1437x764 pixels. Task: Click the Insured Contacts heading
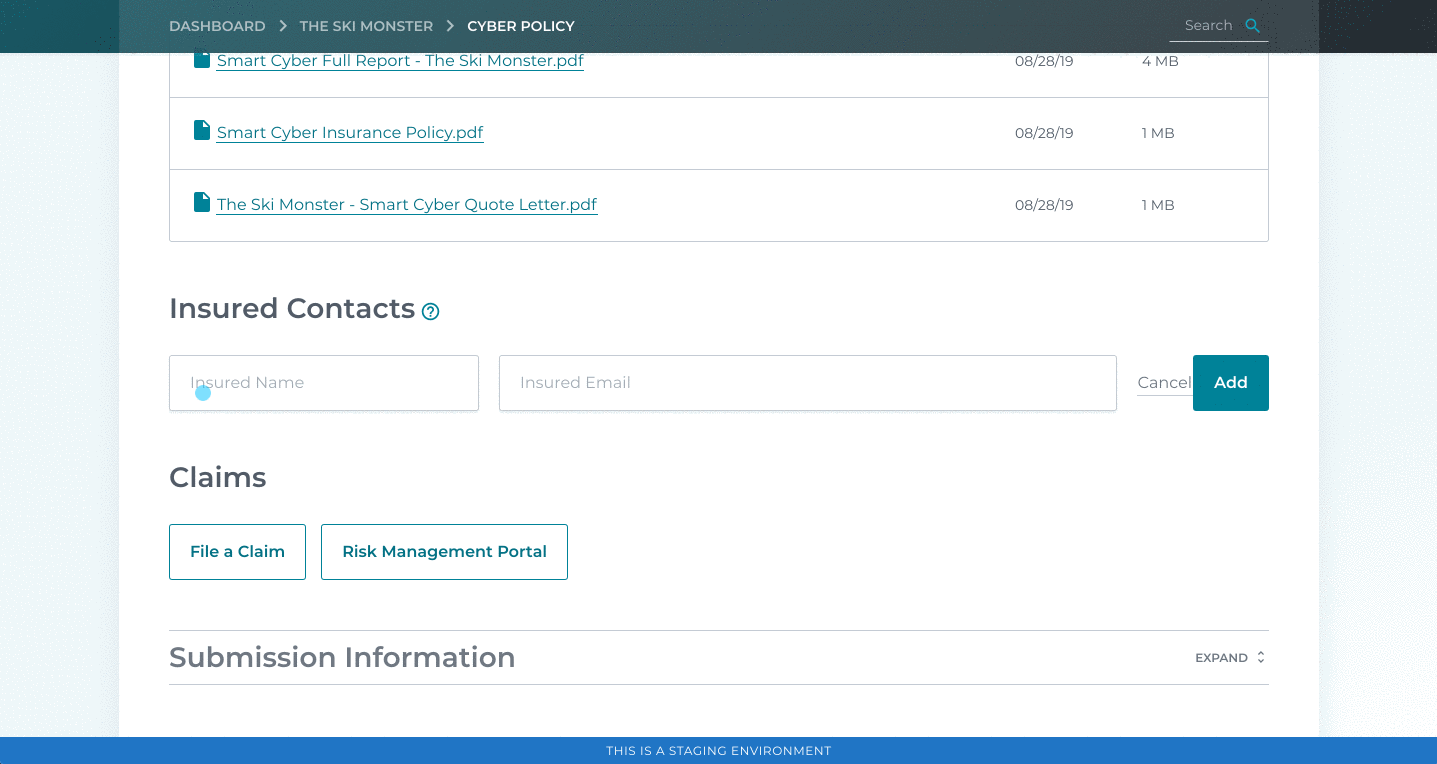point(292,309)
